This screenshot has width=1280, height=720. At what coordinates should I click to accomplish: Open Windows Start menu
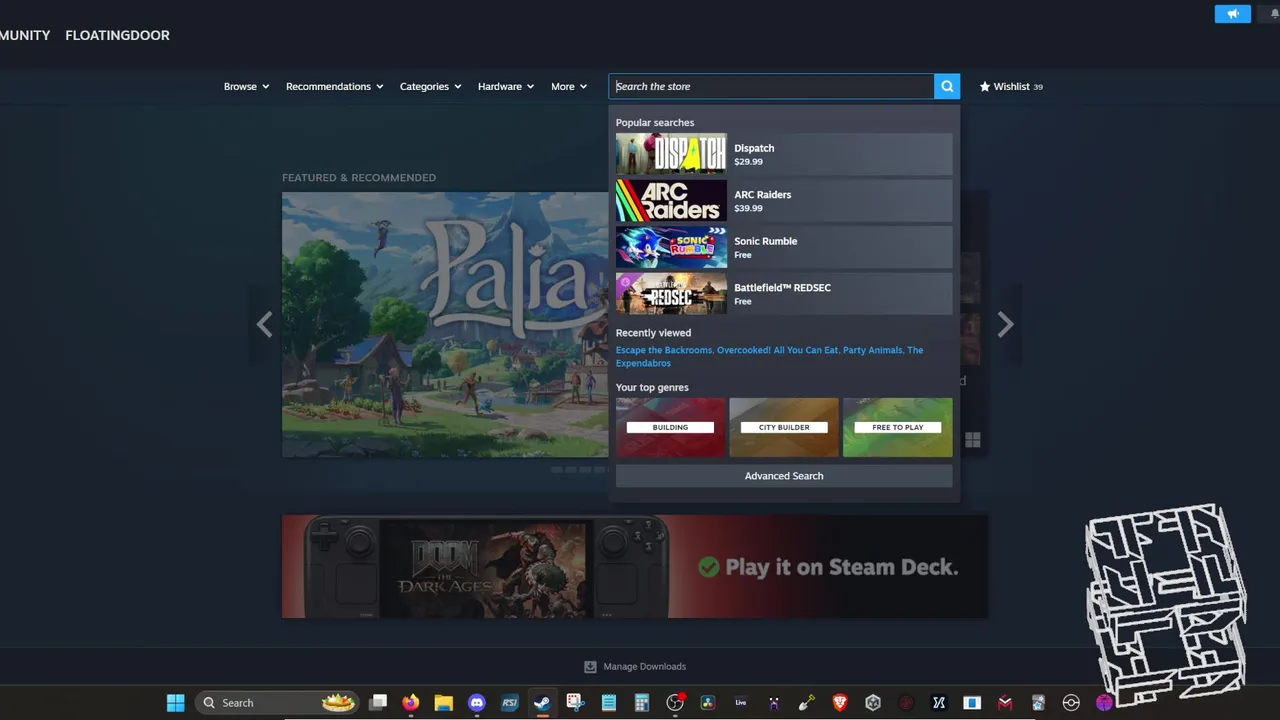pyautogui.click(x=175, y=703)
